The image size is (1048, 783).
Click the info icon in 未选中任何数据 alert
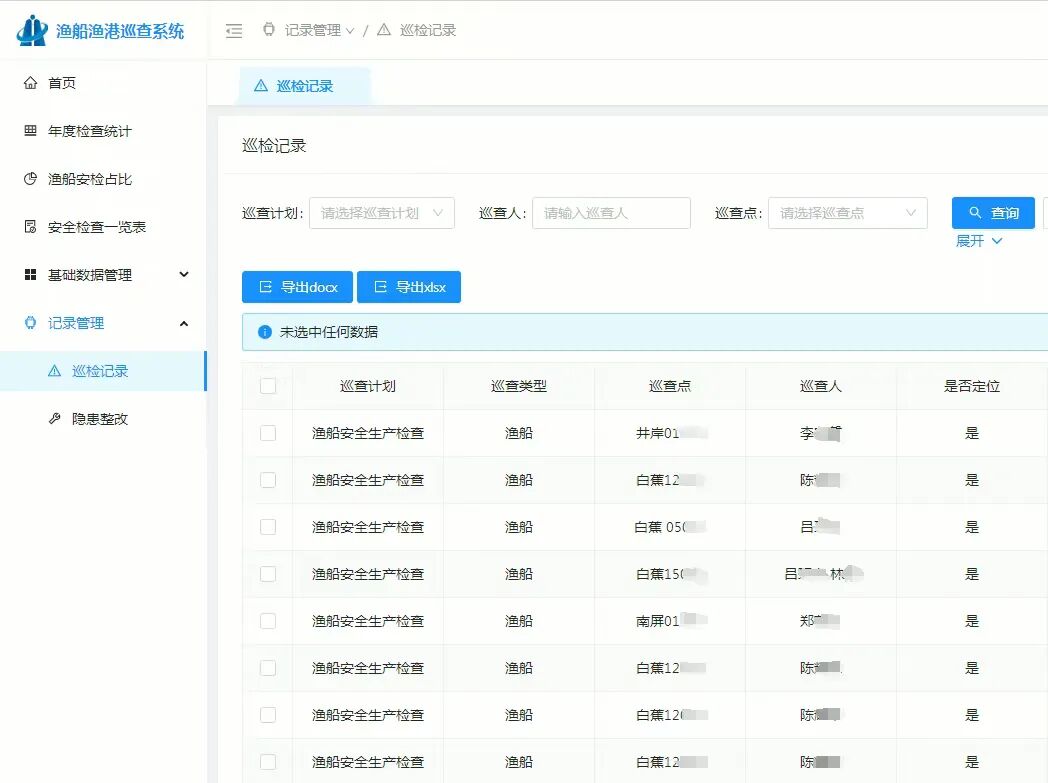(x=265, y=332)
